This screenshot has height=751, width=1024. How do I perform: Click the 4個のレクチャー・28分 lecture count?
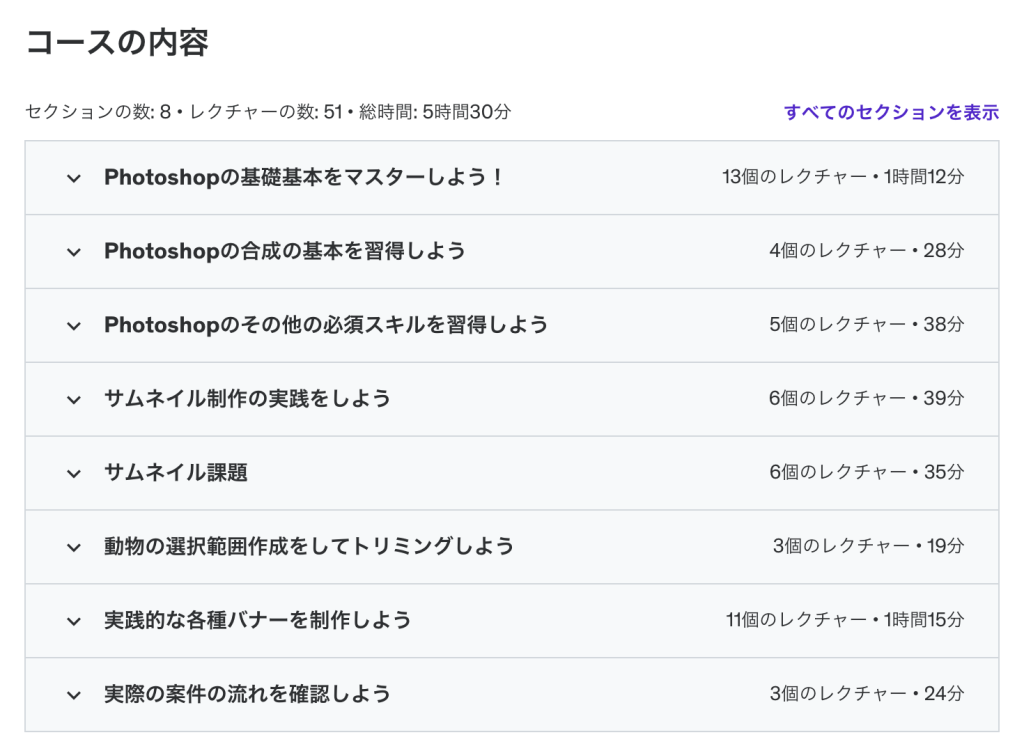866,251
